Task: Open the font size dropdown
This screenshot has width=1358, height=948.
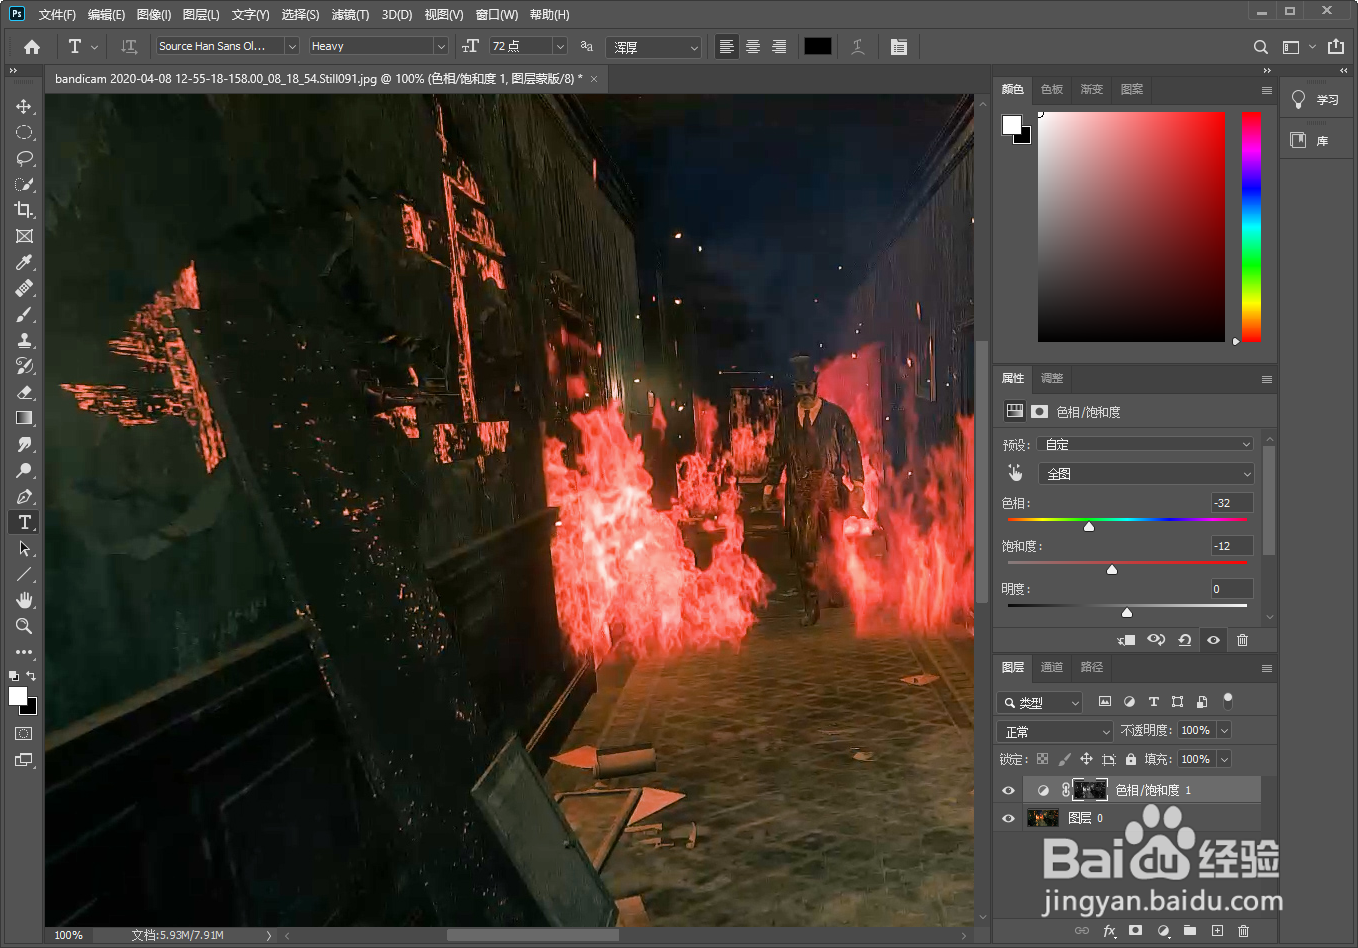Action: coord(560,46)
